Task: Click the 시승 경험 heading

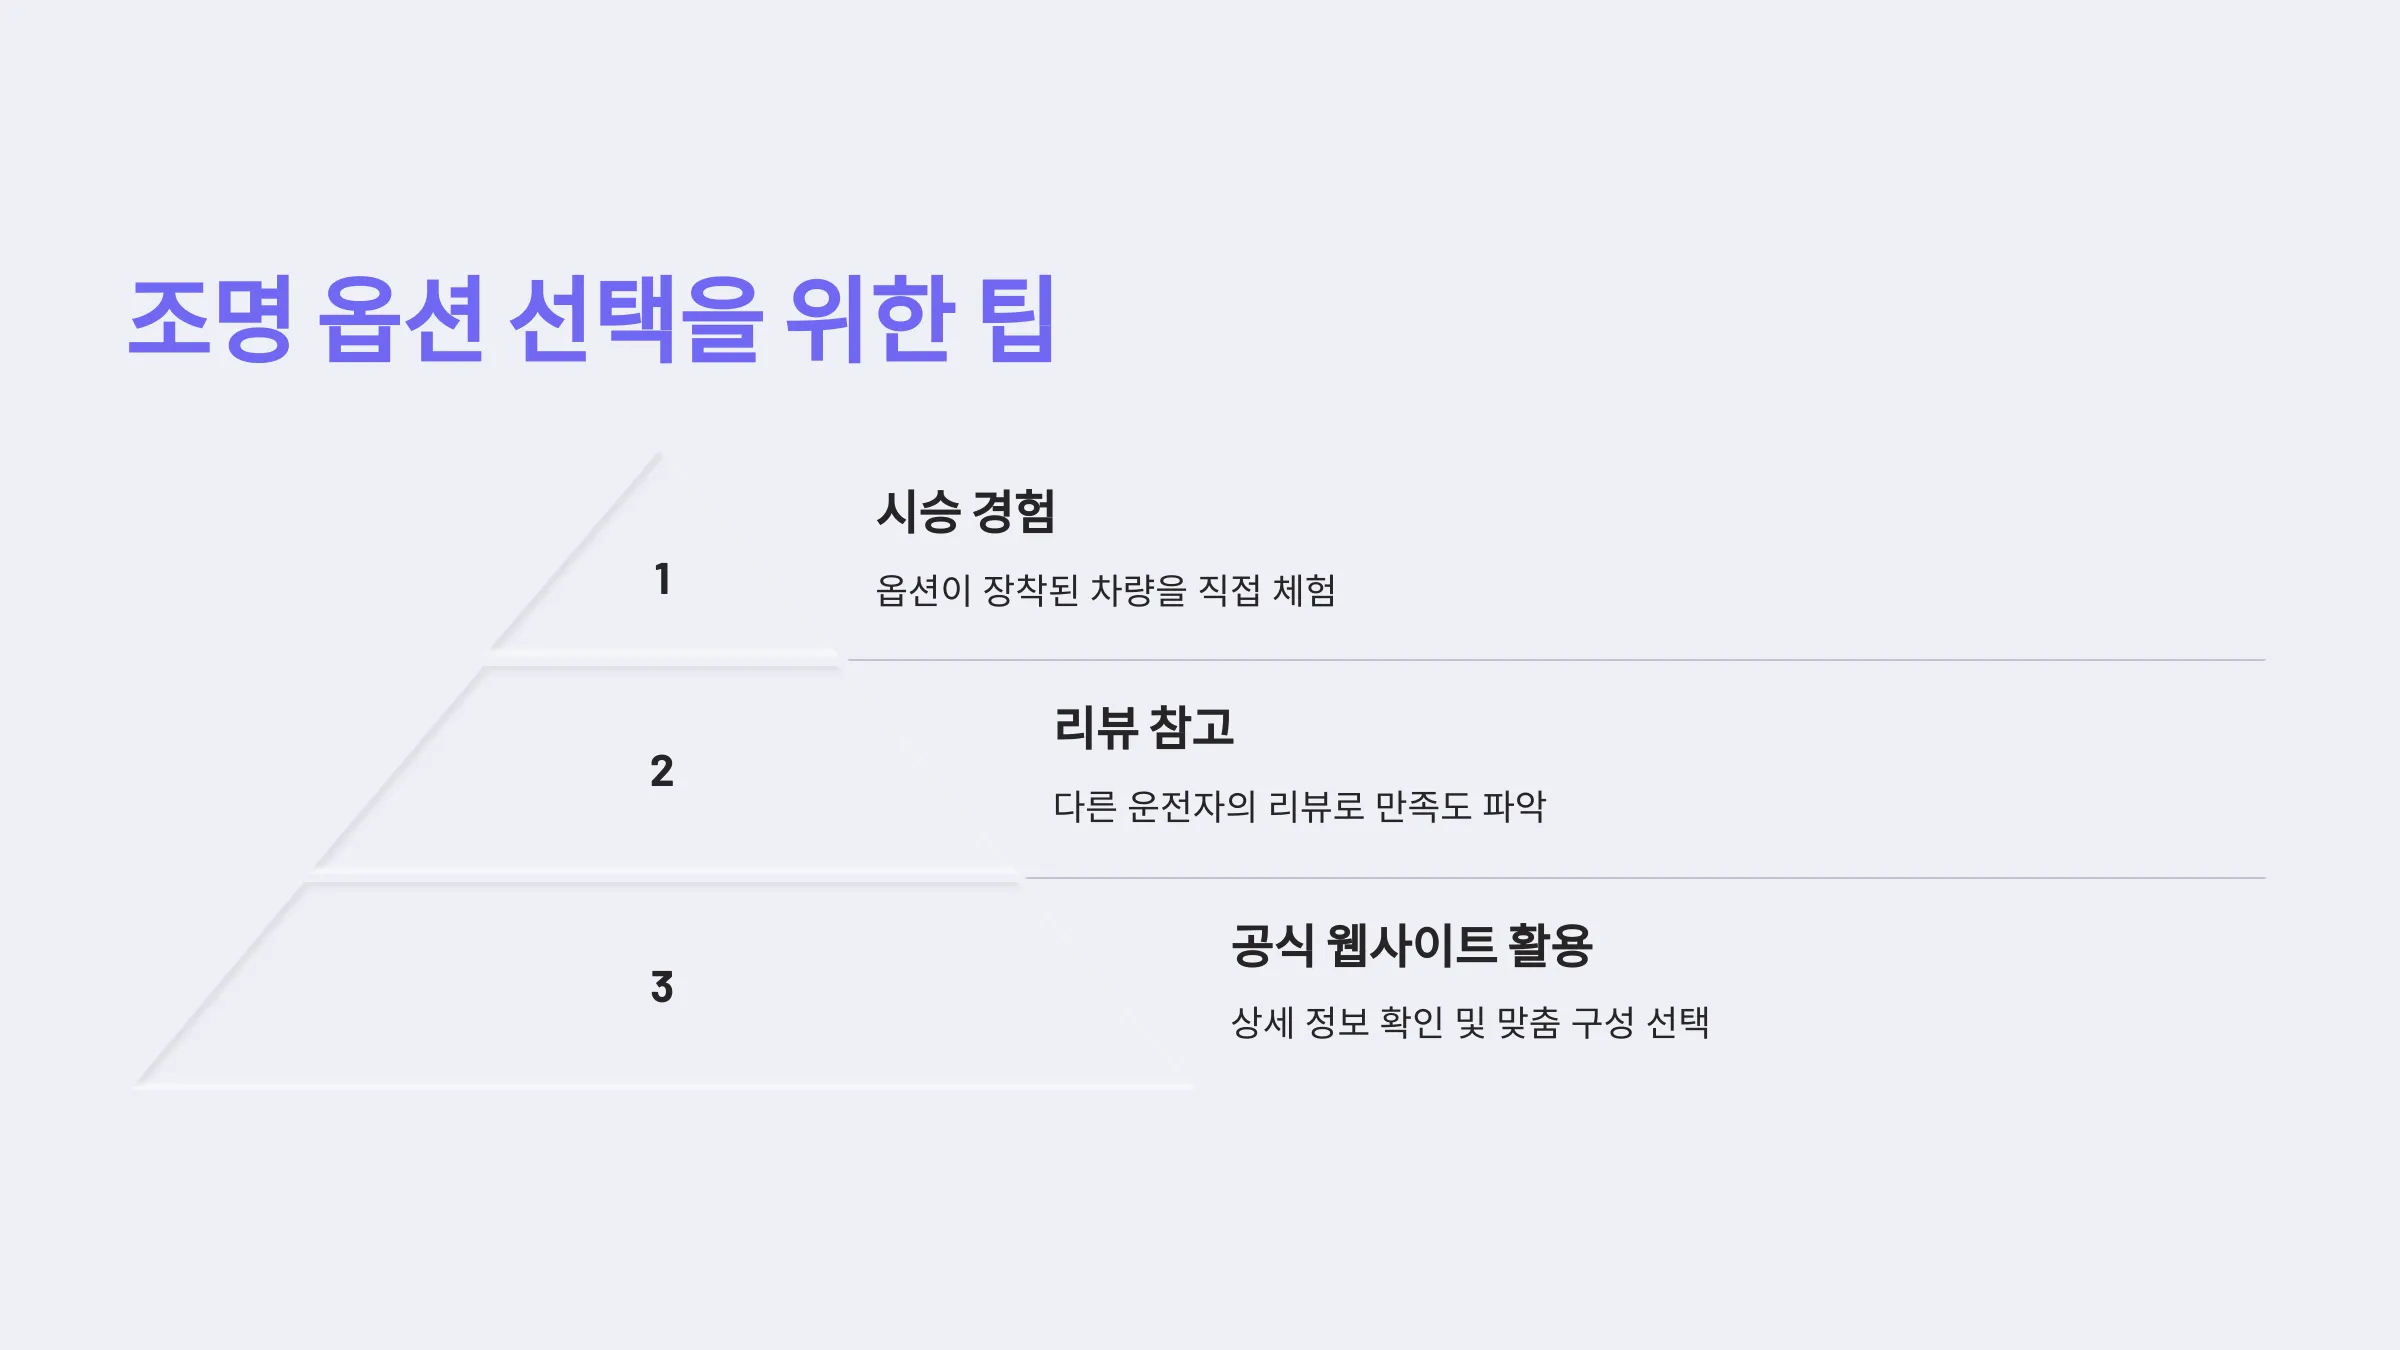Action: click(x=966, y=511)
